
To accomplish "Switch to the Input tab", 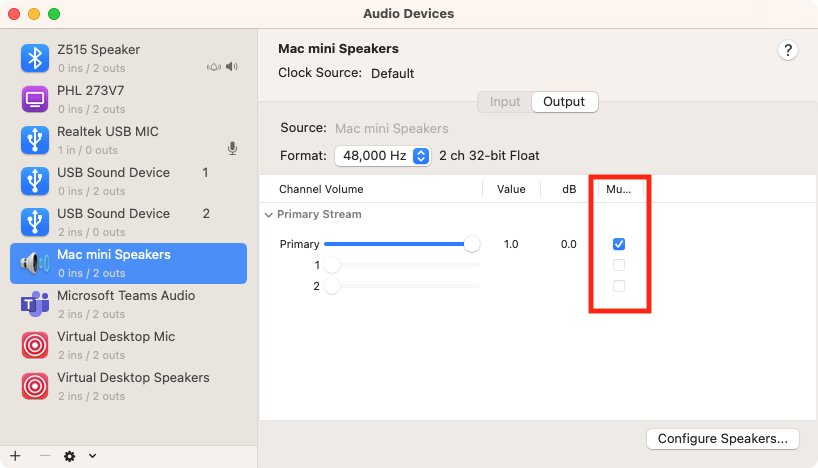I will point(504,102).
